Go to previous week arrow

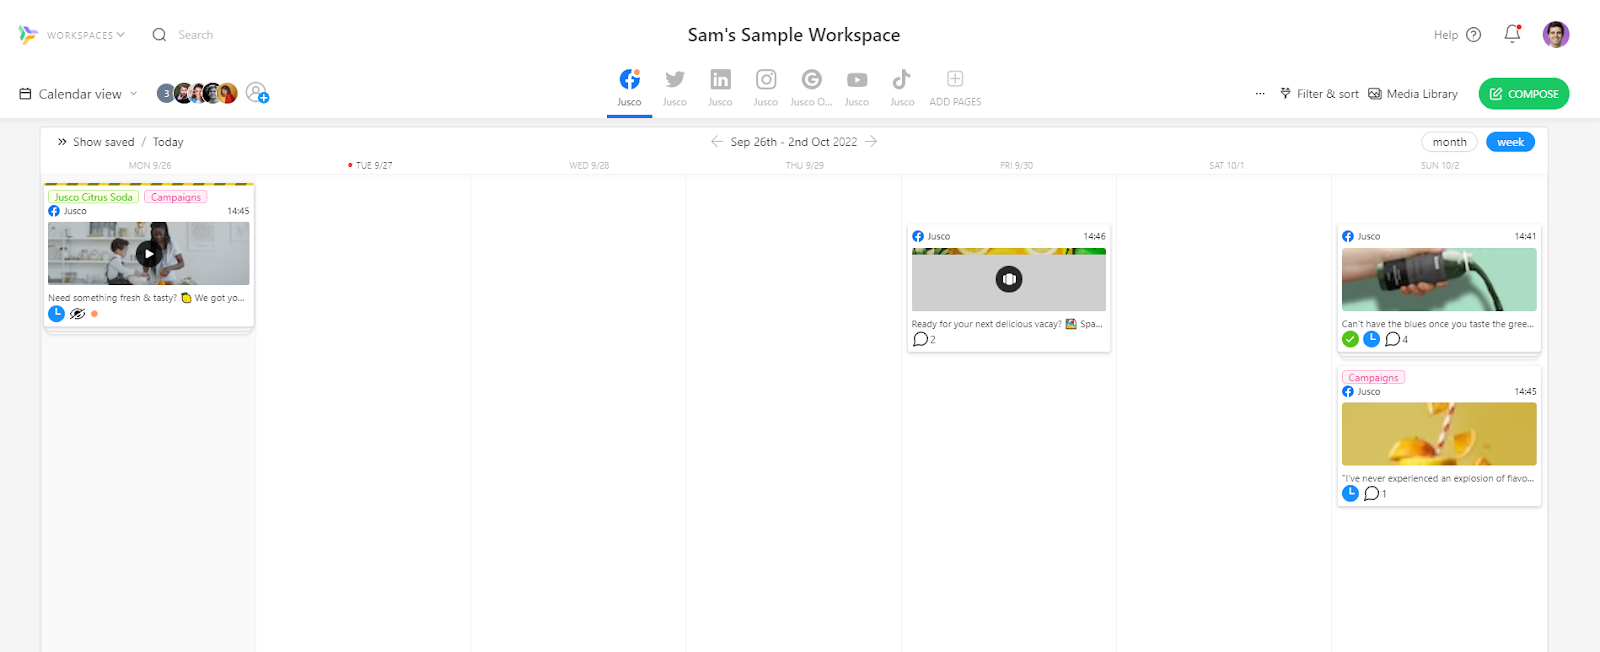pos(717,142)
